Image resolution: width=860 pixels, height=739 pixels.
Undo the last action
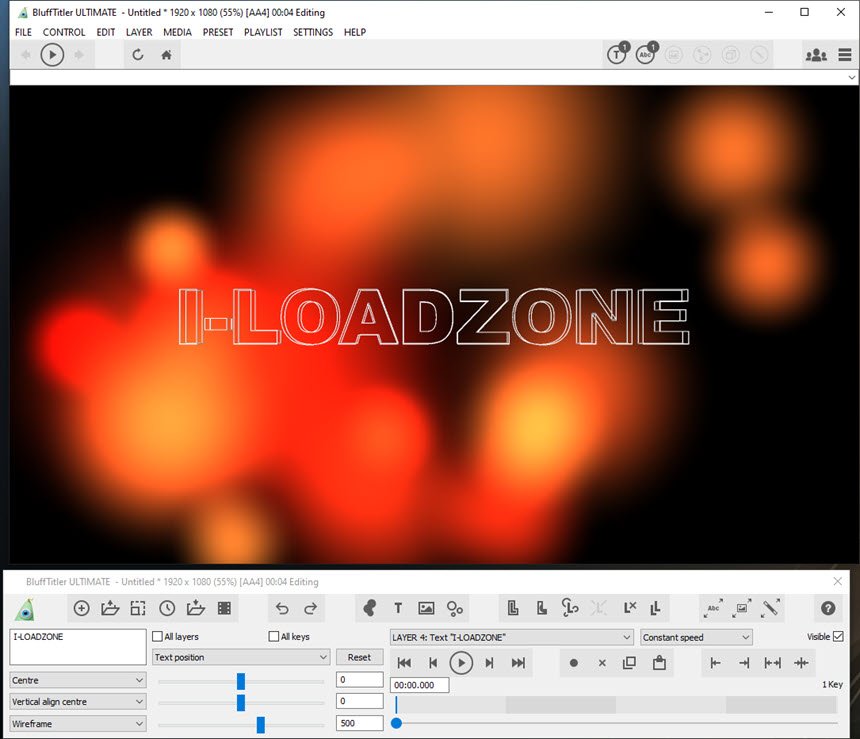pos(282,608)
